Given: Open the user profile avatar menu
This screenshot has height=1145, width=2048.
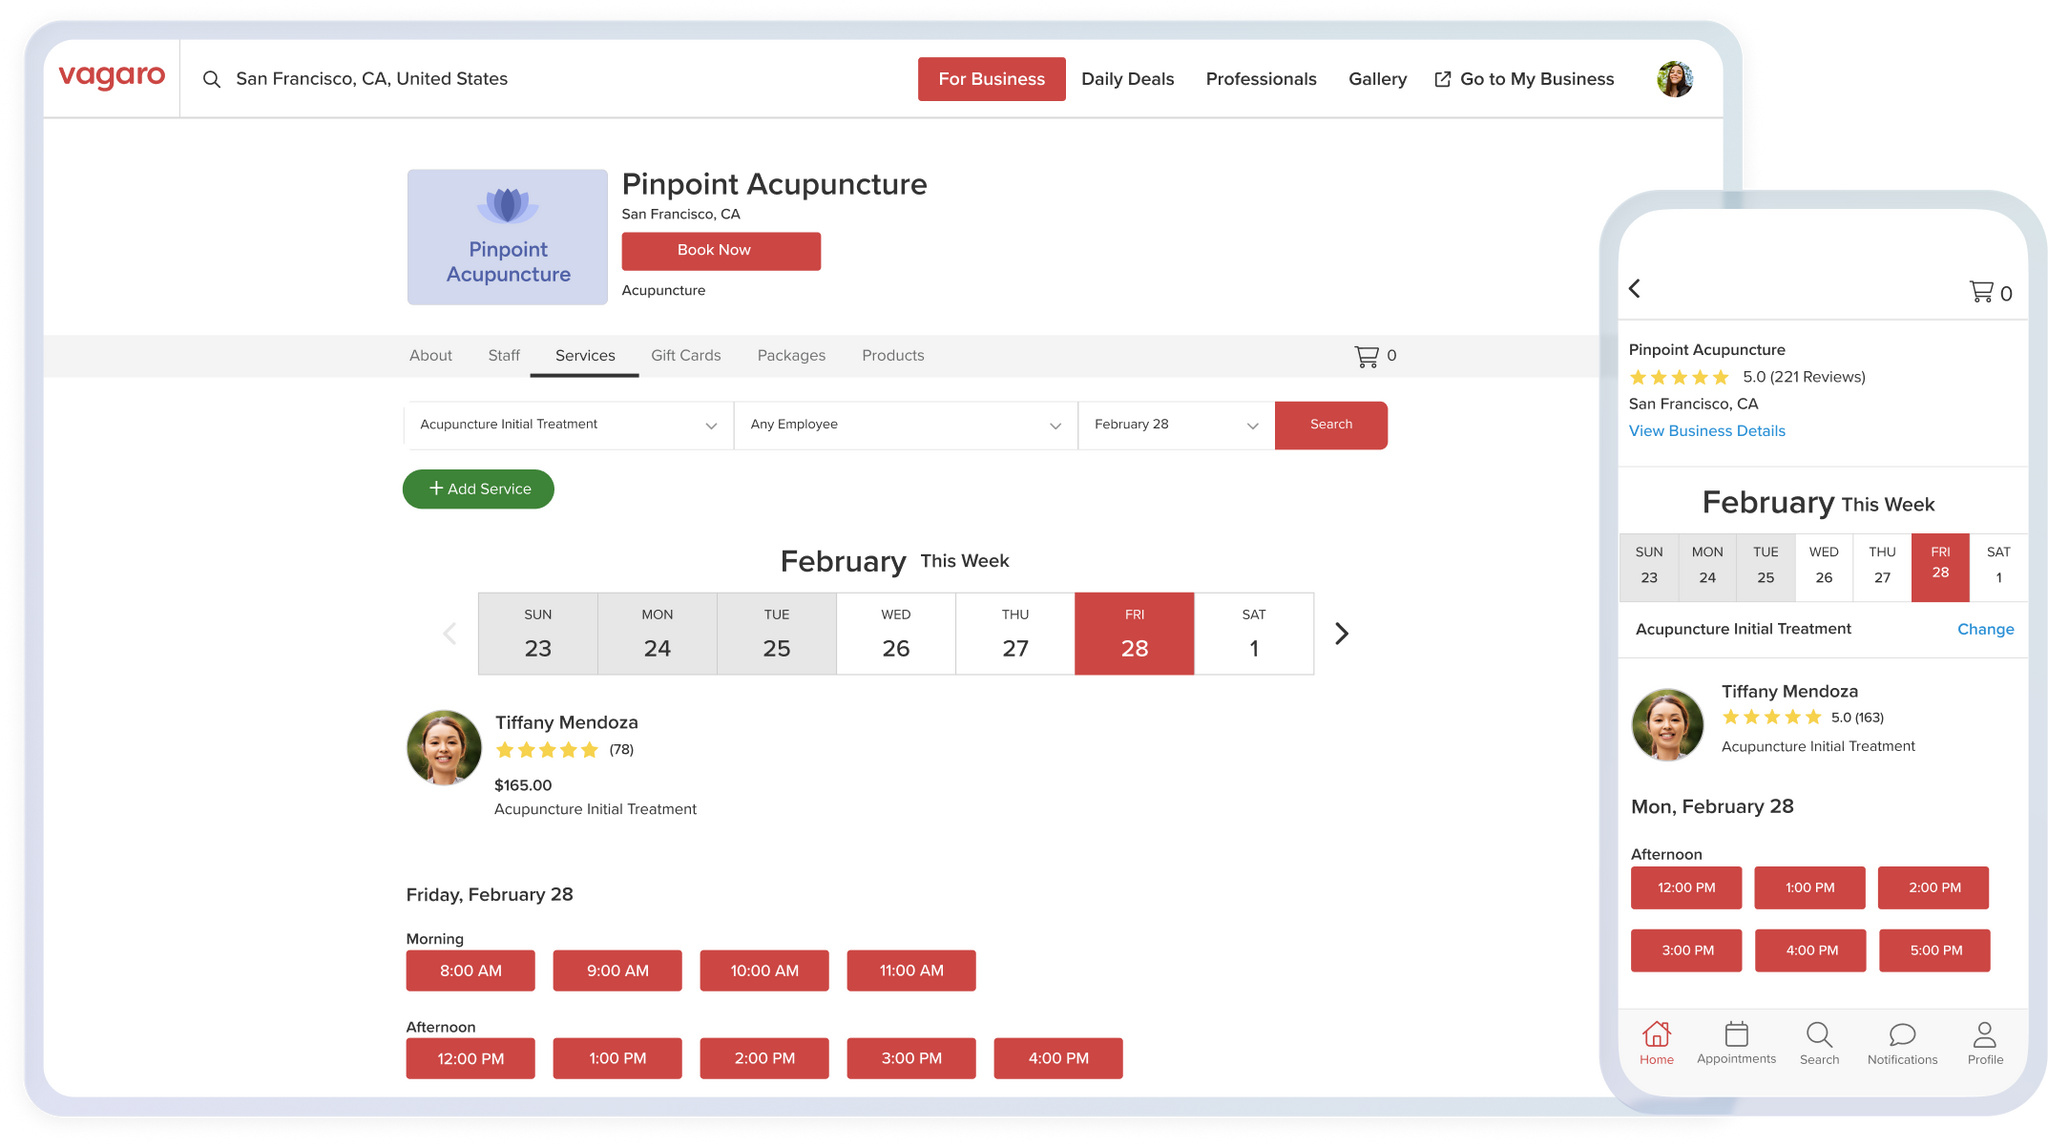Looking at the screenshot, I should click(1674, 79).
